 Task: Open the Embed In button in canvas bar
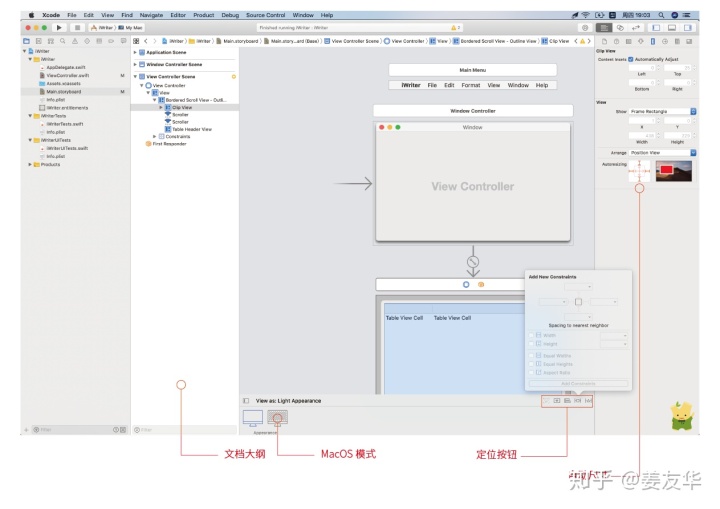557,401
